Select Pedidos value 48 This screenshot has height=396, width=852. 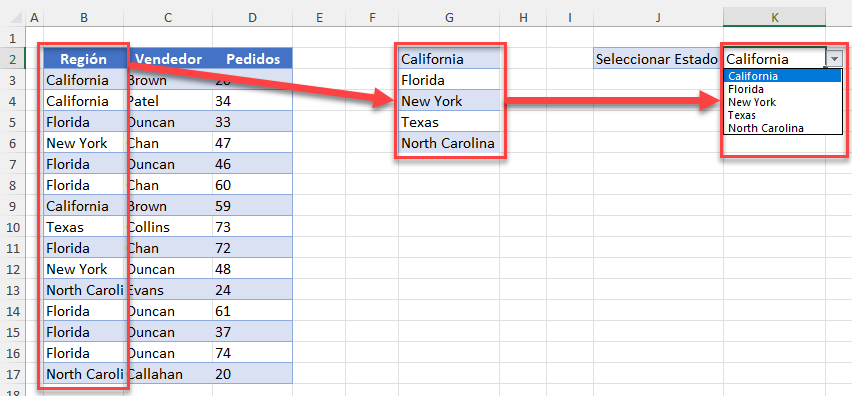pyautogui.click(x=252, y=269)
